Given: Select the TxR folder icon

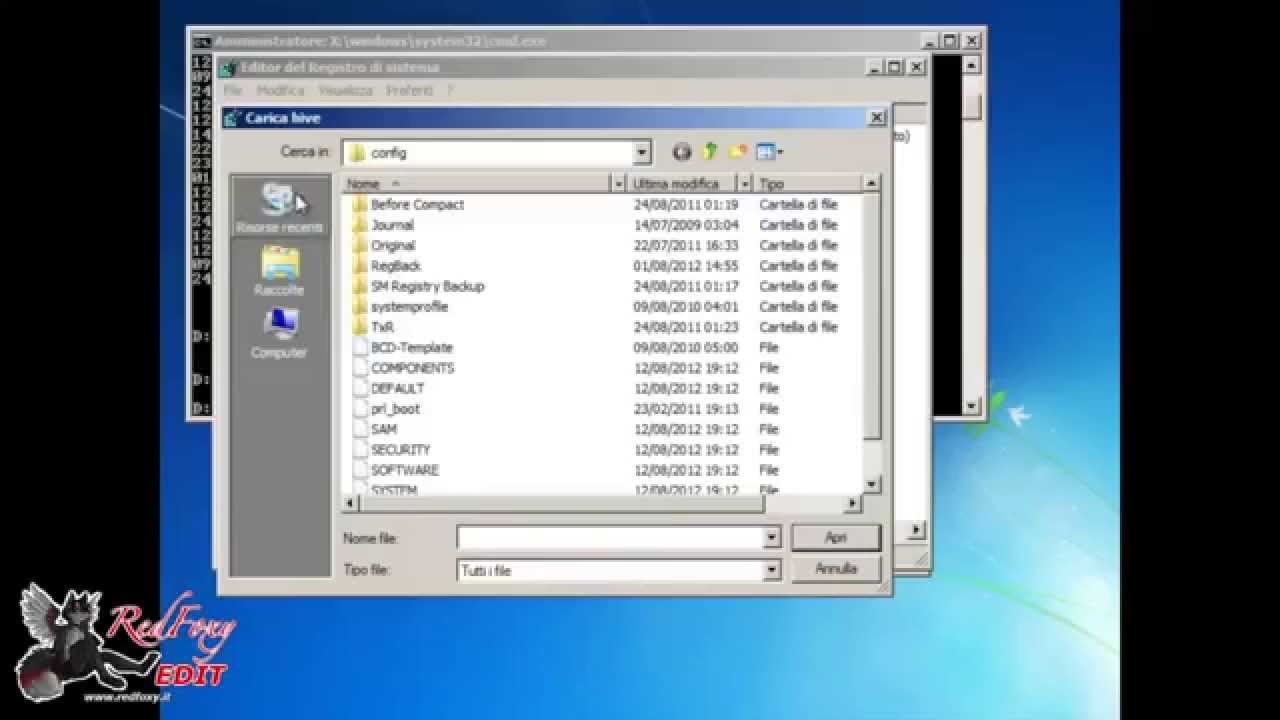Looking at the screenshot, I should pos(360,327).
